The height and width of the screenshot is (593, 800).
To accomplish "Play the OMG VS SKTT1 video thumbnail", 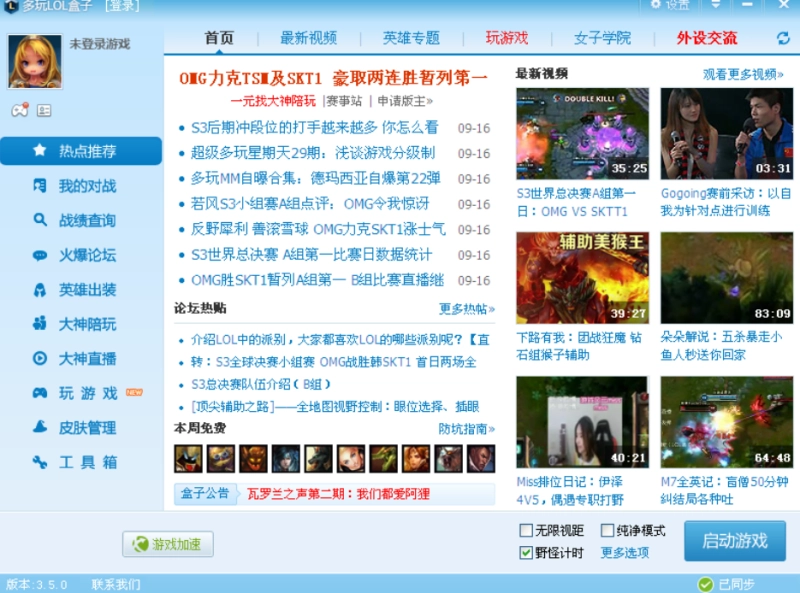I will (583, 134).
